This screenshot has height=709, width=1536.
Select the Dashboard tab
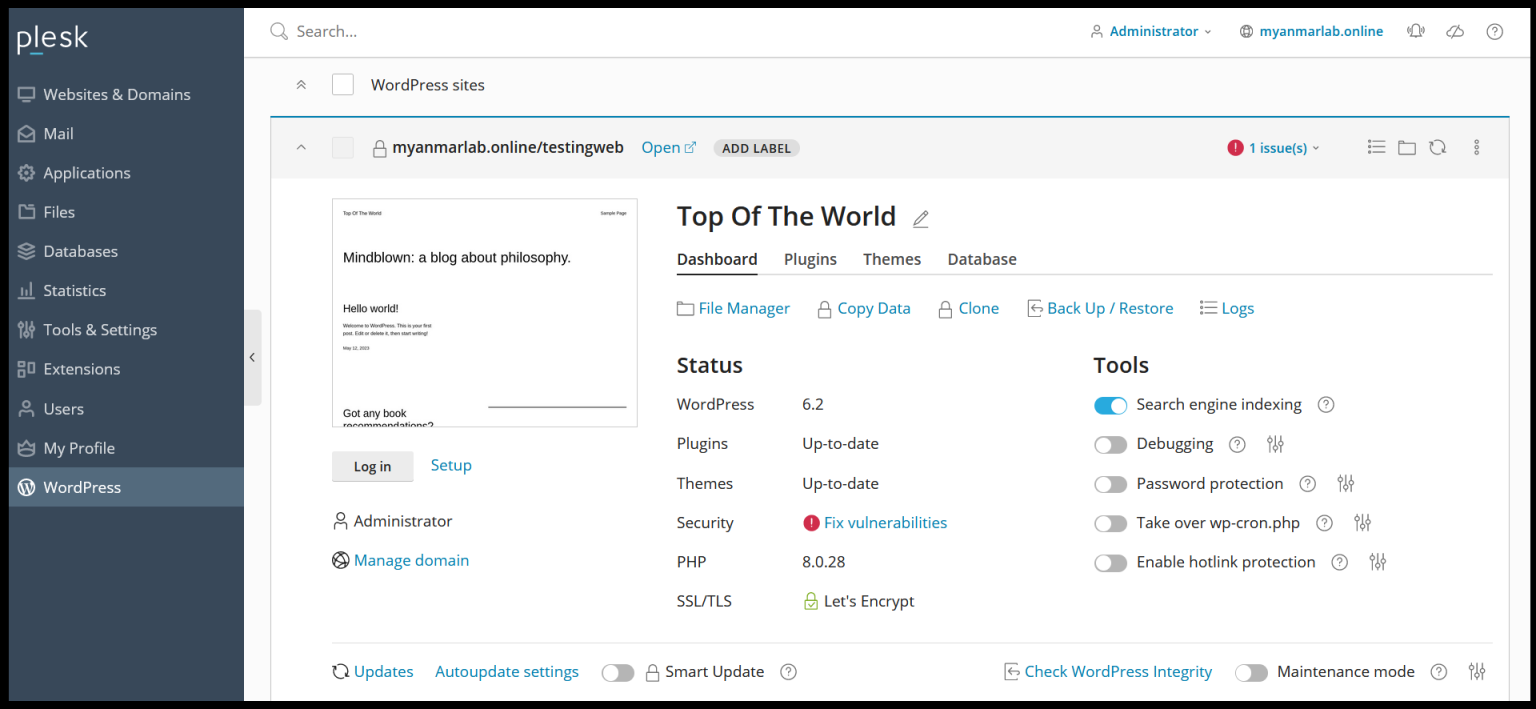[717, 259]
